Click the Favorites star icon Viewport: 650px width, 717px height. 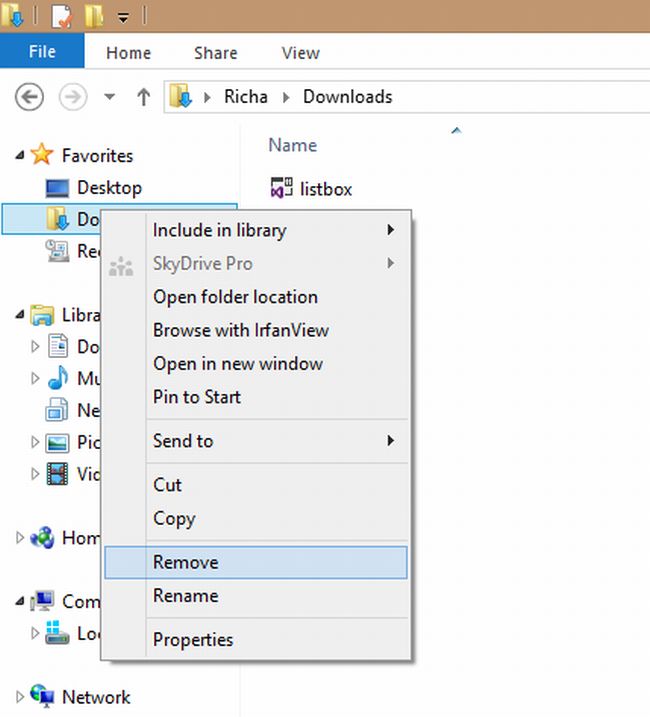42,154
